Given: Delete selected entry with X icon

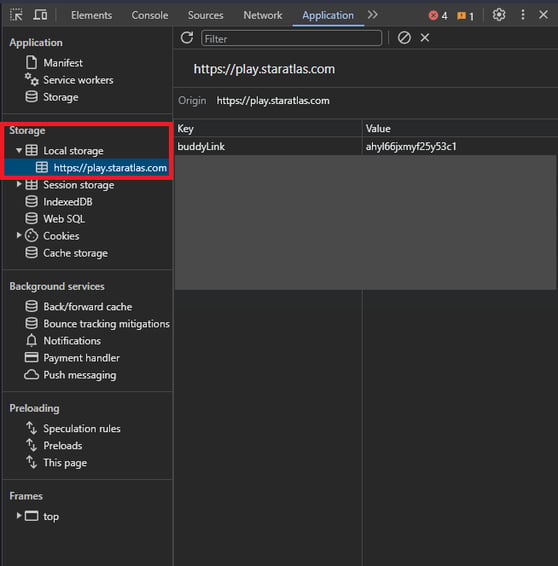Looking at the screenshot, I should (x=425, y=38).
